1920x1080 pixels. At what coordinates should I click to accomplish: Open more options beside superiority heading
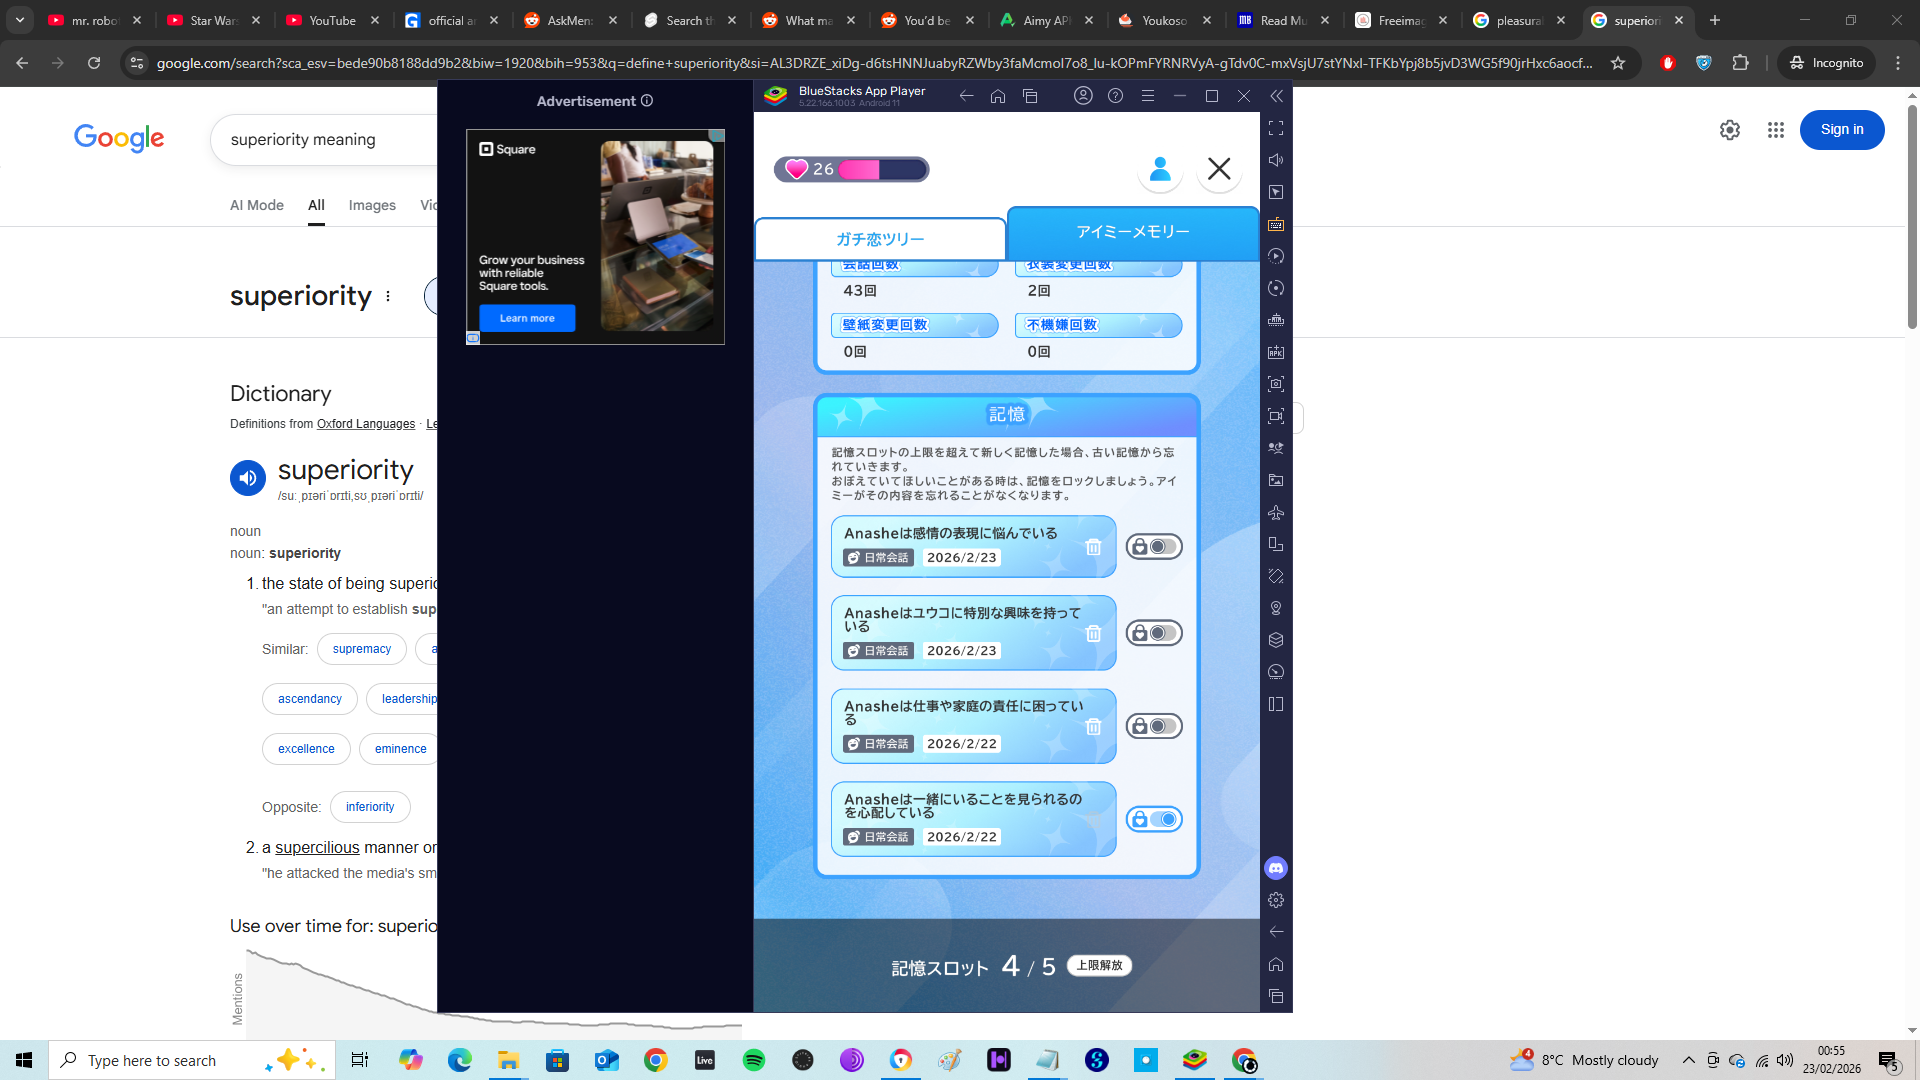388,296
